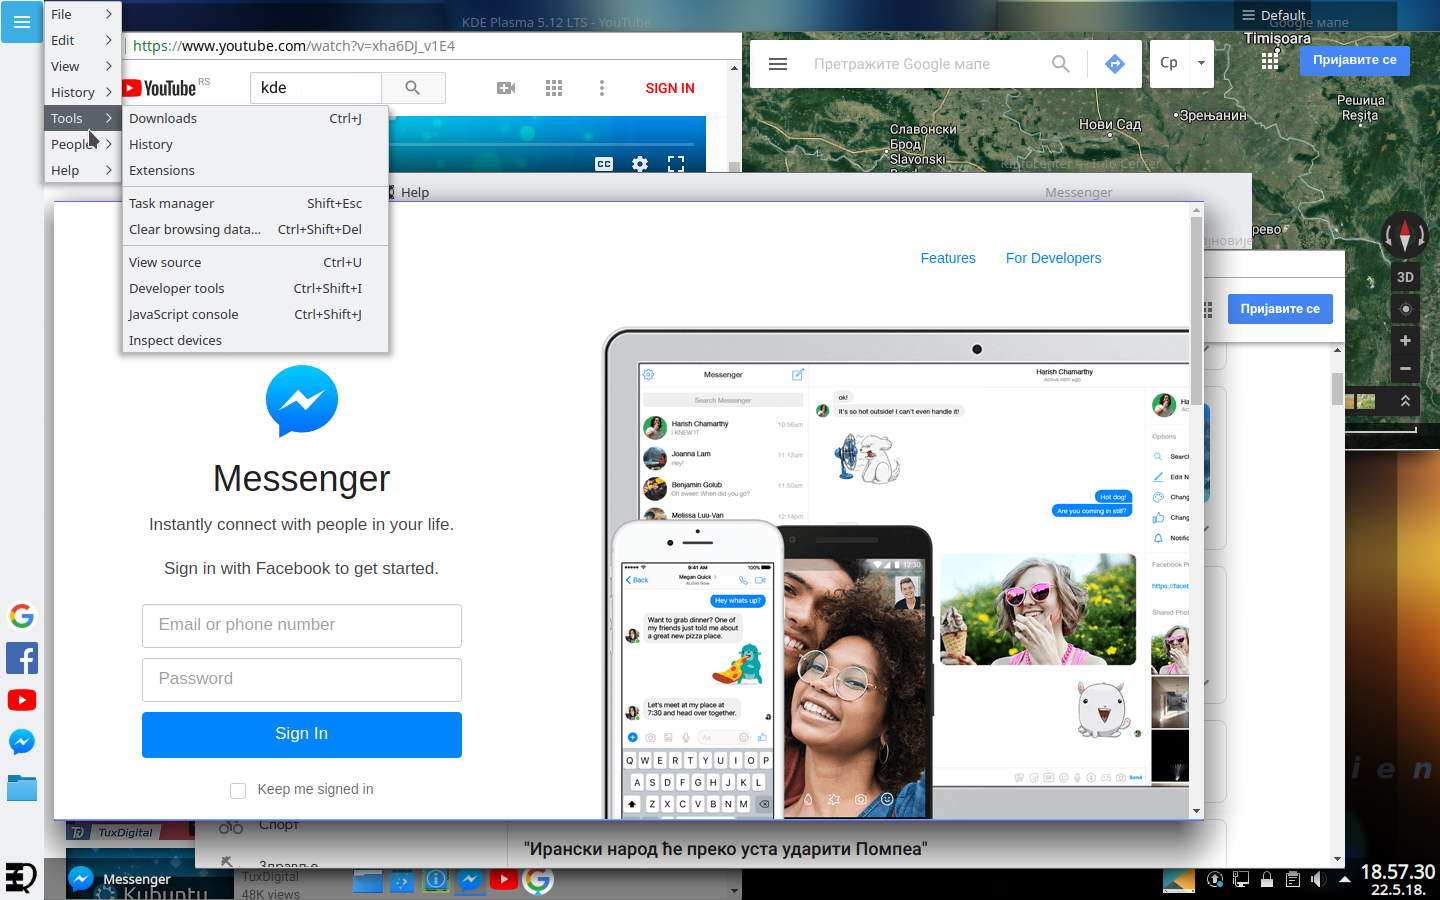Toggle closed captions on the YouTube player

click(604, 164)
